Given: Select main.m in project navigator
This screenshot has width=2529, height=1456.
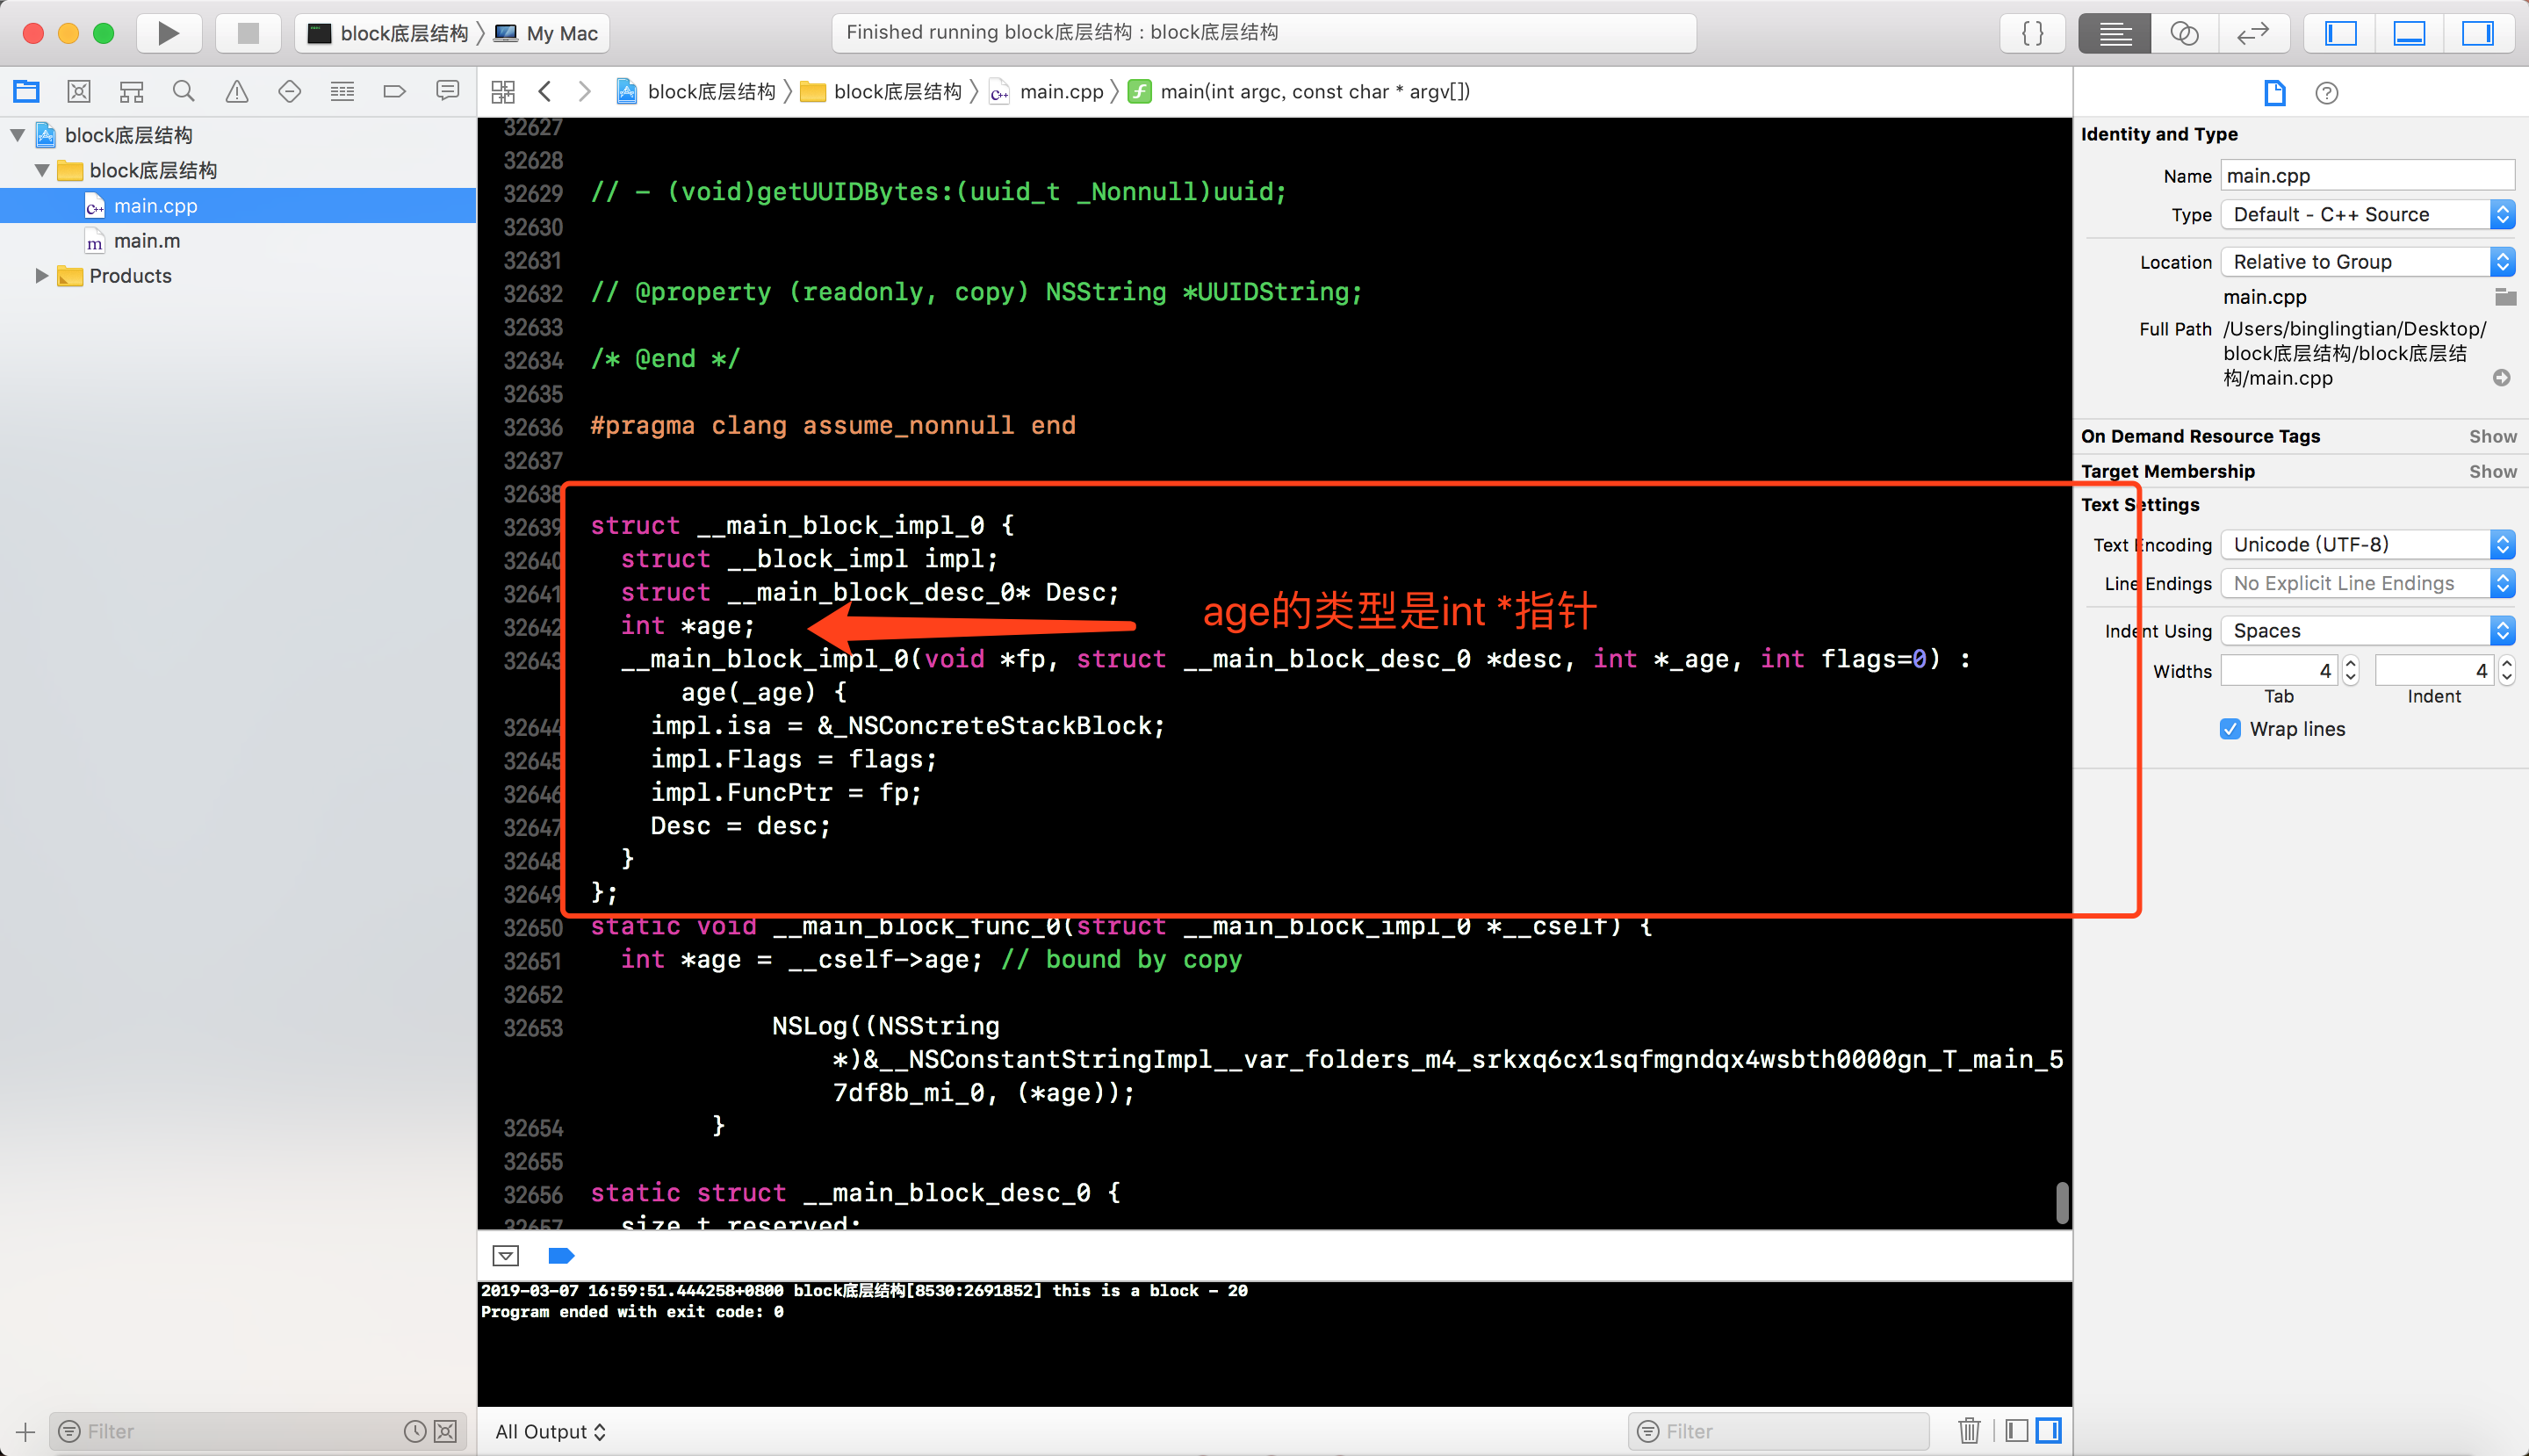Looking at the screenshot, I should pos(146,241).
